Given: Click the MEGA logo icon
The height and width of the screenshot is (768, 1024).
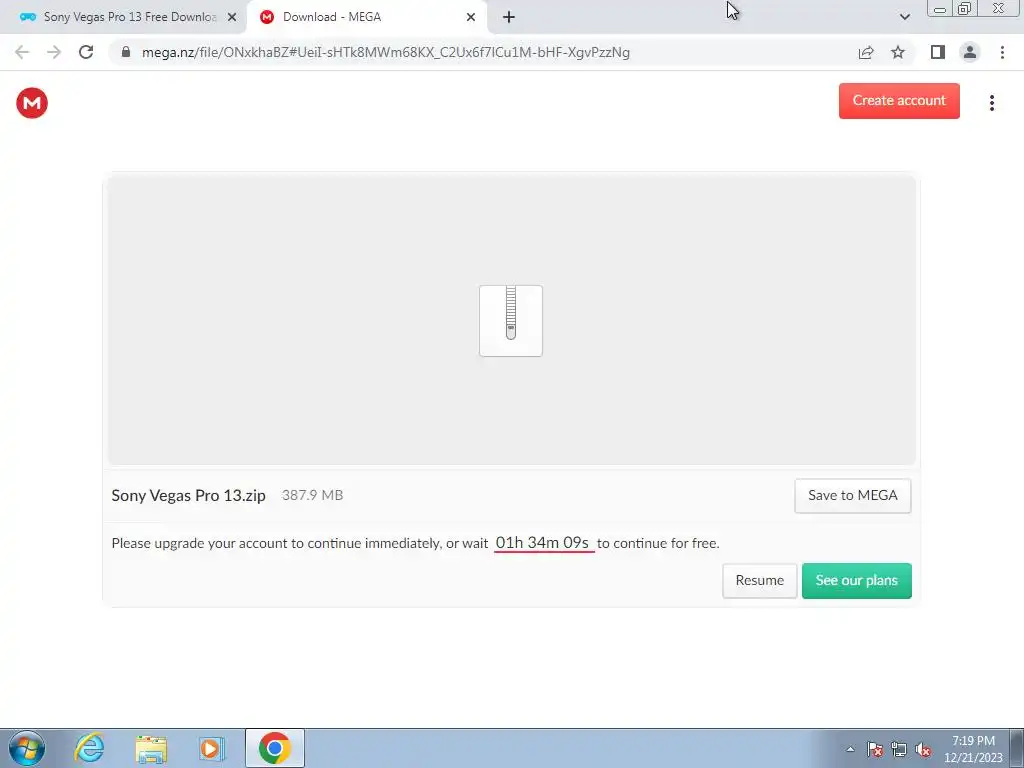Looking at the screenshot, I should [32, 103].
